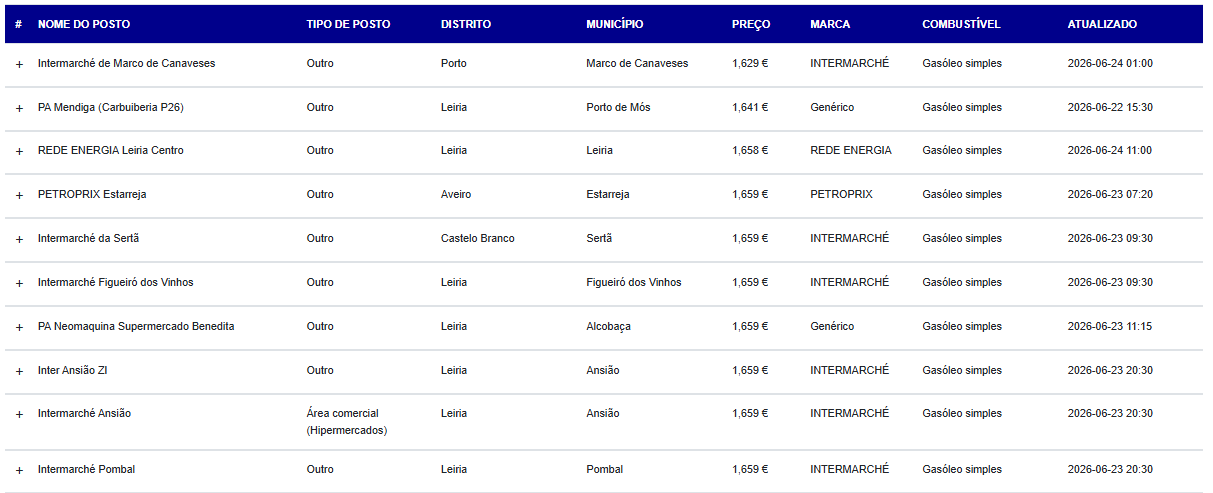Screen dimensions: 1213x493
Task: Click the ATUALIZADO column header
Action: coord(1102,24)
